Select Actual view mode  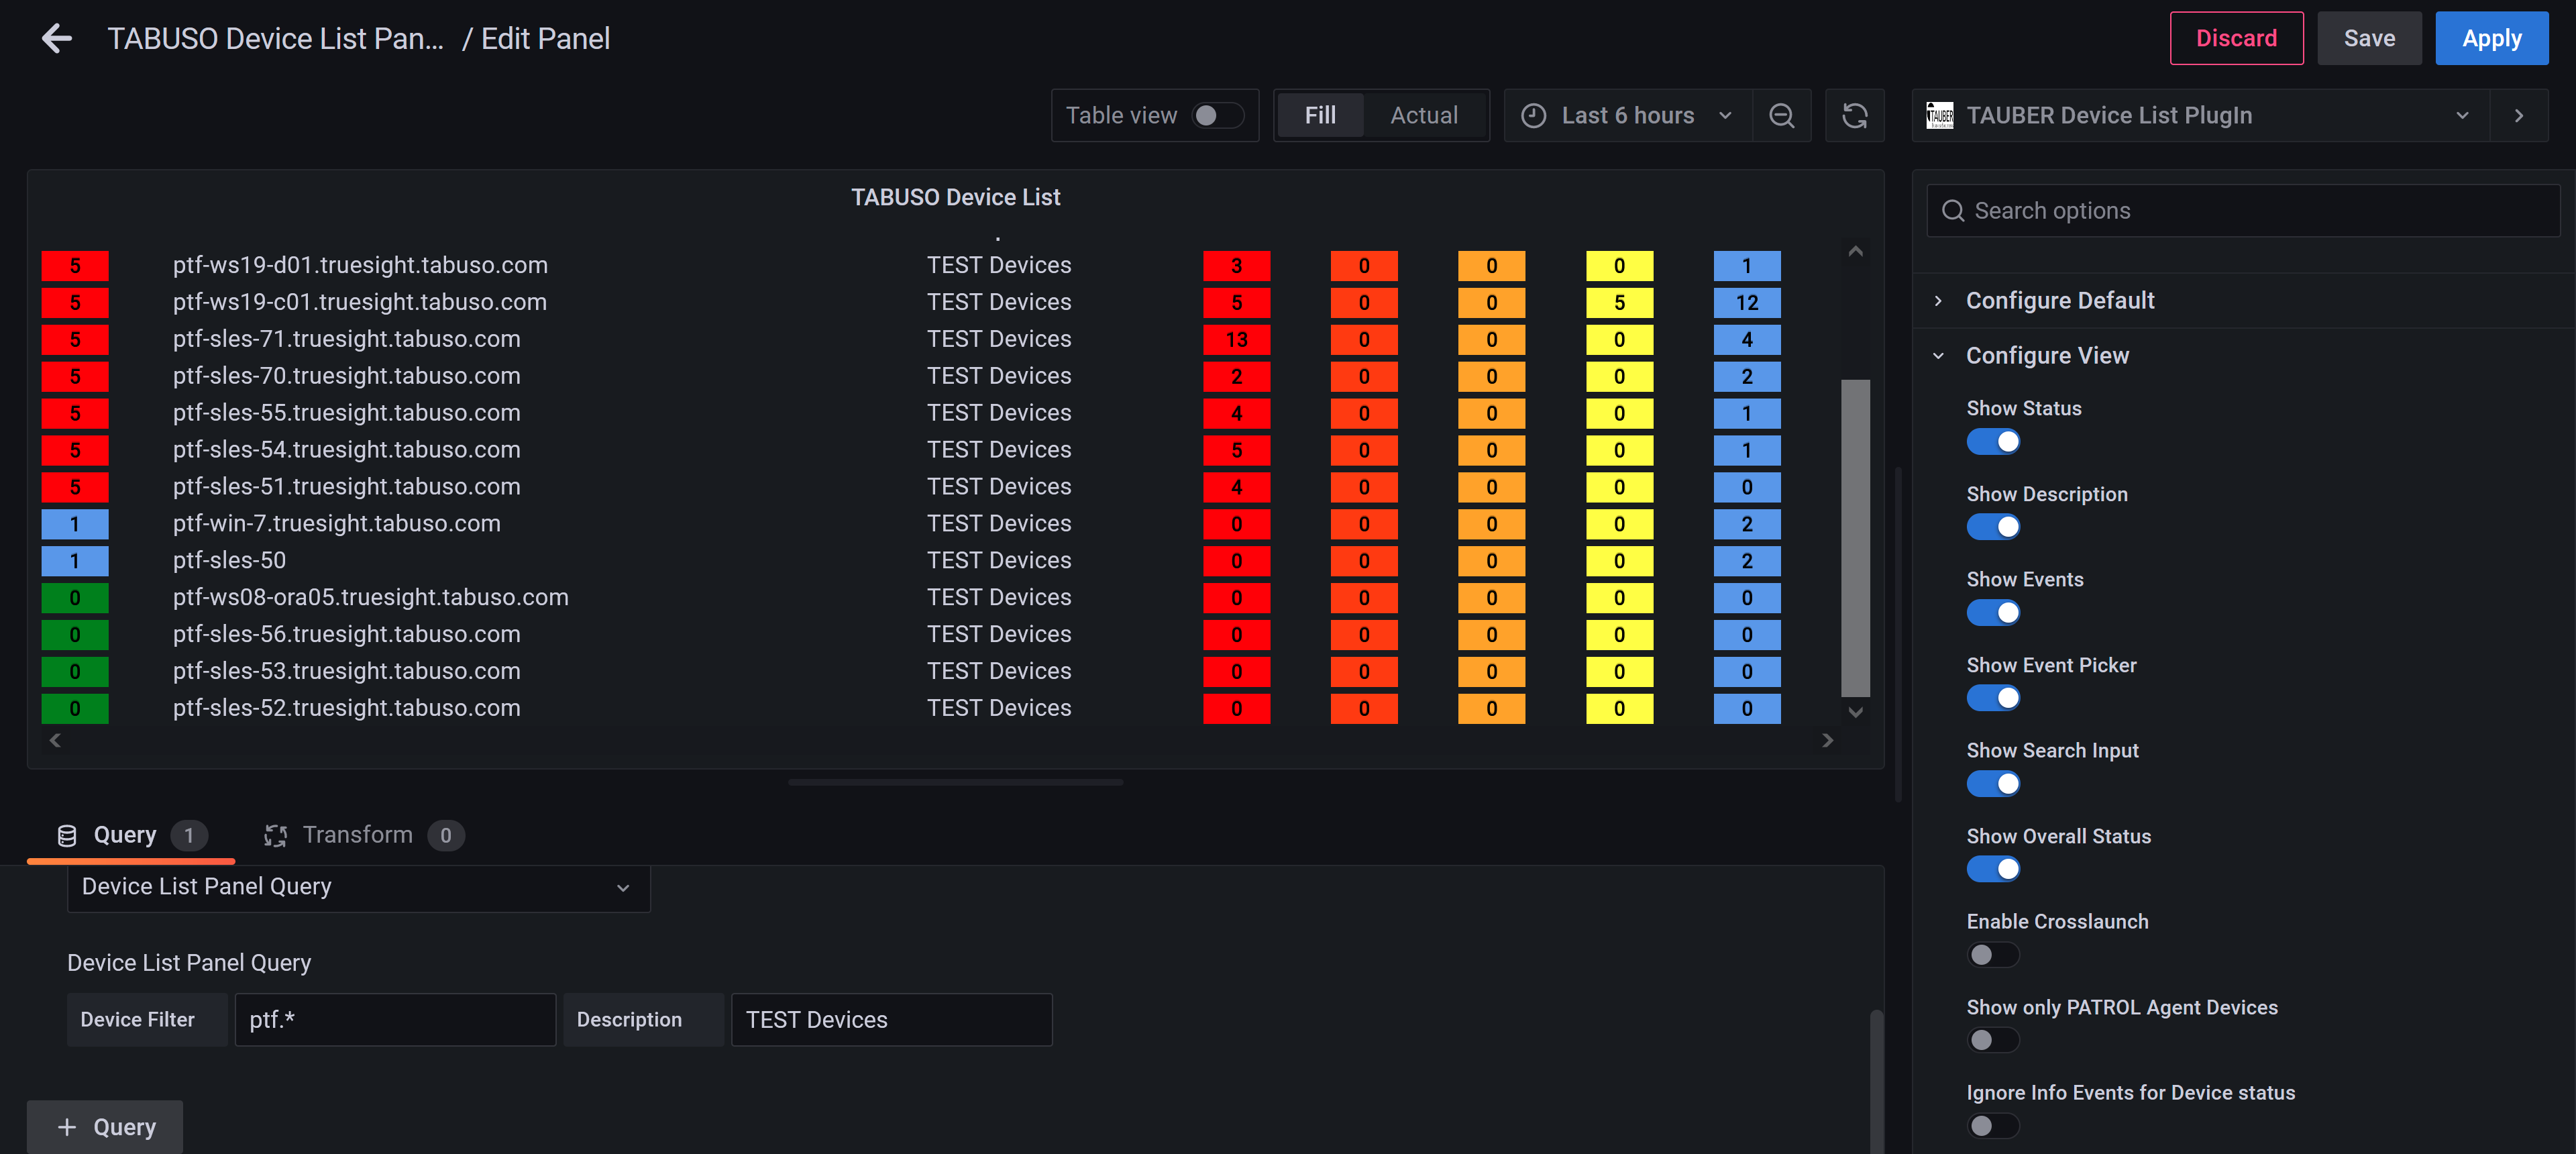[1423, 116]
